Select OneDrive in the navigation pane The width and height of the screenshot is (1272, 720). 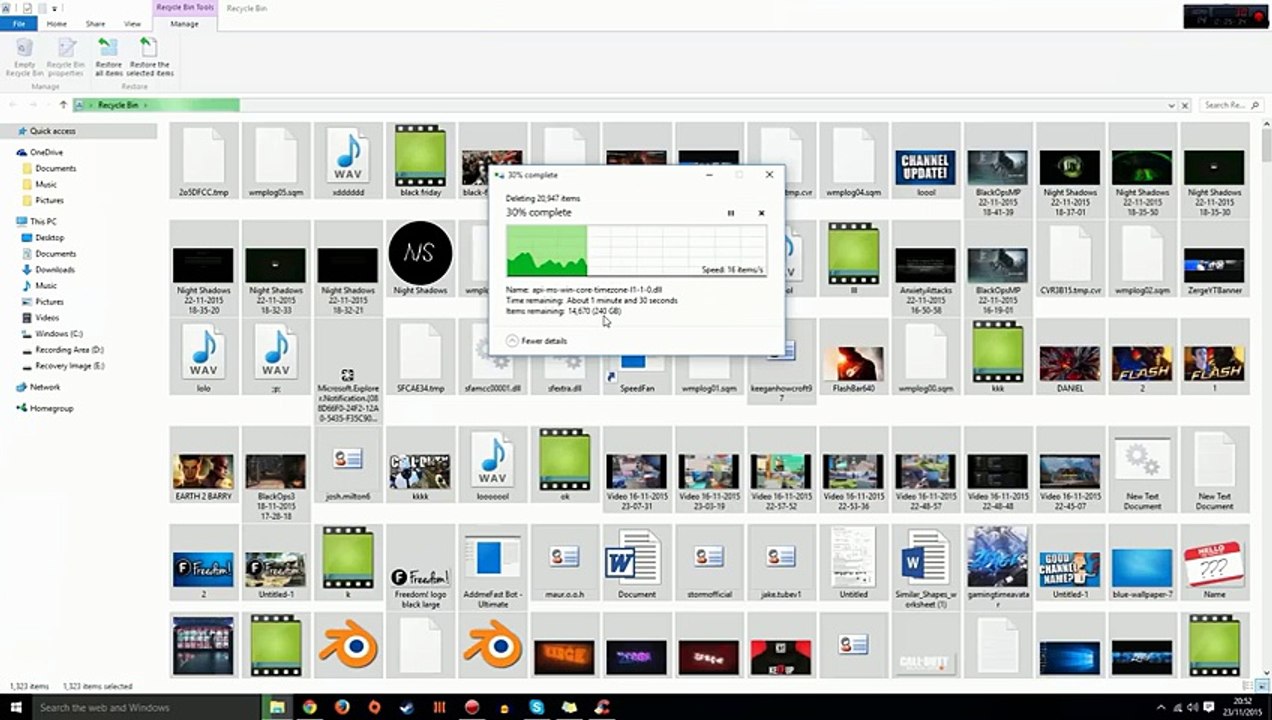[x=46, y=152]
